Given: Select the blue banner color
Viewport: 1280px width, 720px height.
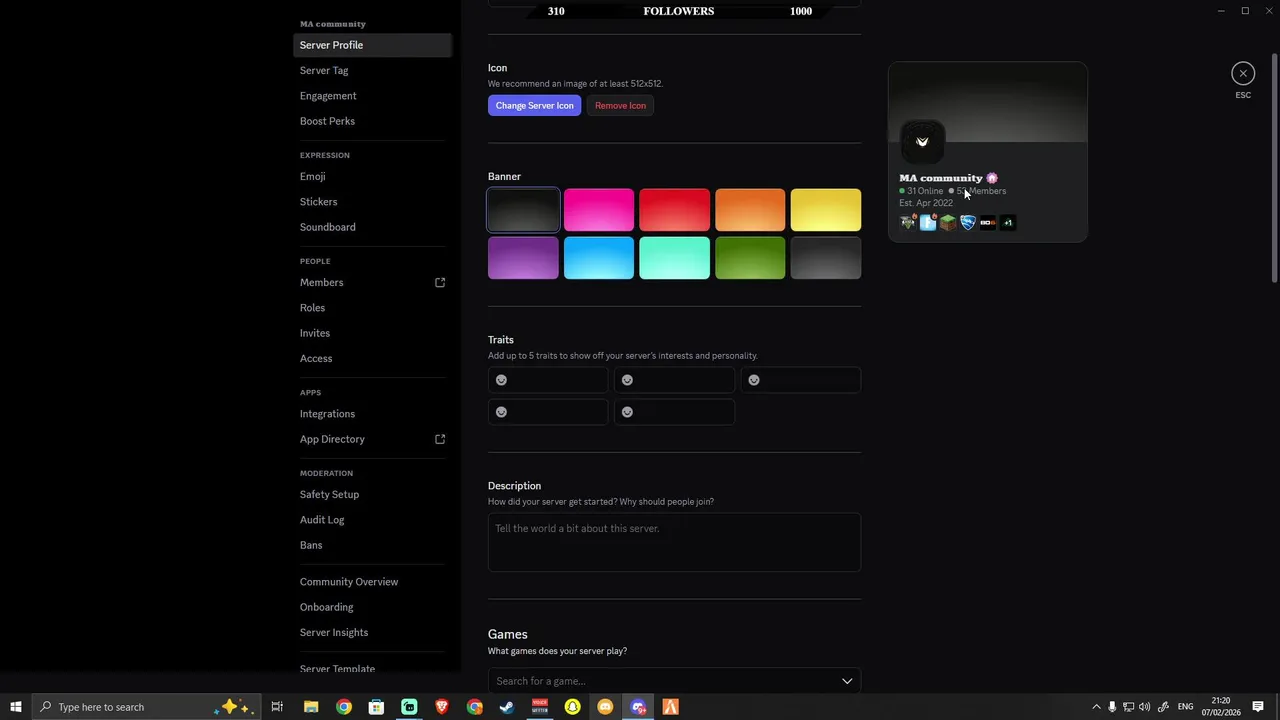Looking at the screenshot, I should pyautogui.click(x=599, y=258).
